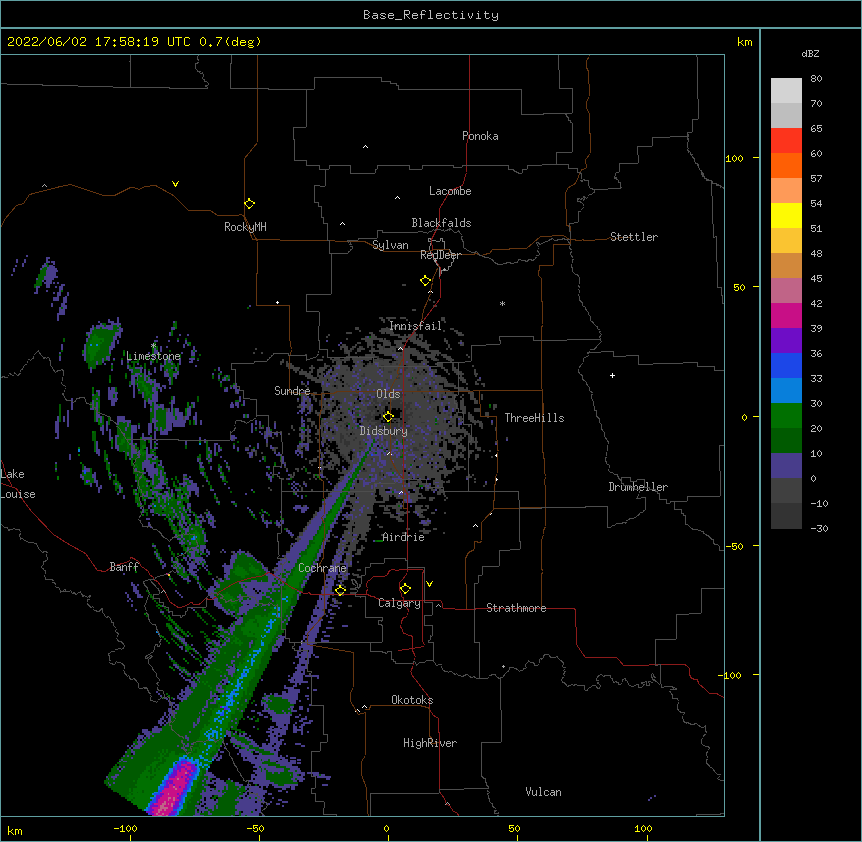Click the magenta high-reflectivity core at bottom
This screenshot has height=842, width=862.
174,788
